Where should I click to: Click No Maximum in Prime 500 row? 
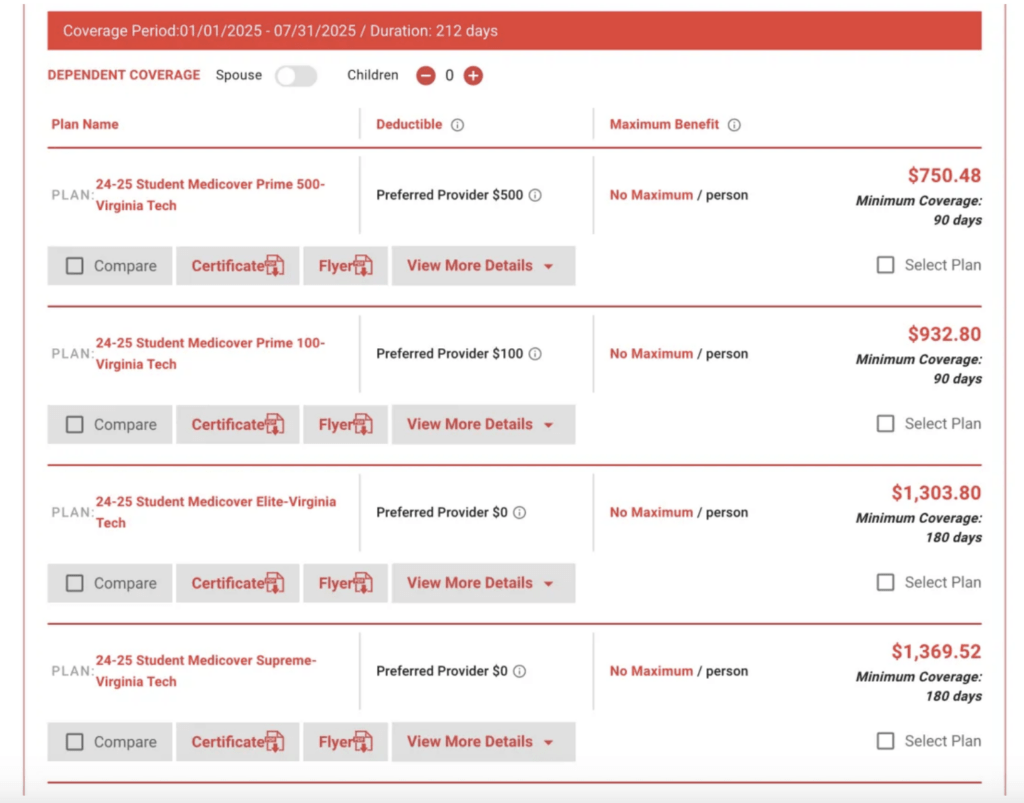pyautogui.click(x=651, y=195)
